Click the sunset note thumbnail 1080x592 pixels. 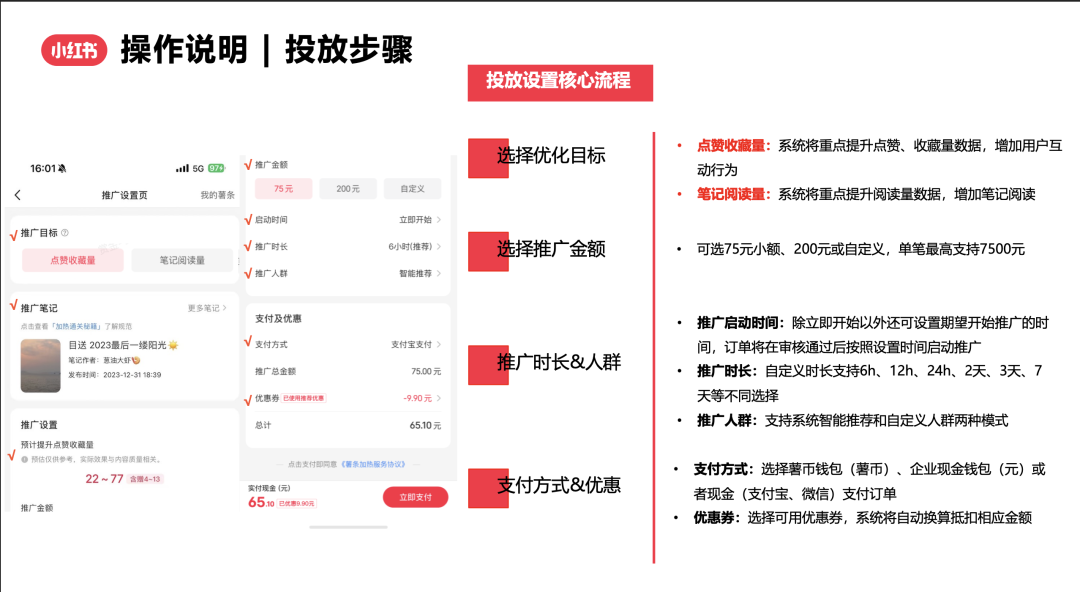coord(41,366)
